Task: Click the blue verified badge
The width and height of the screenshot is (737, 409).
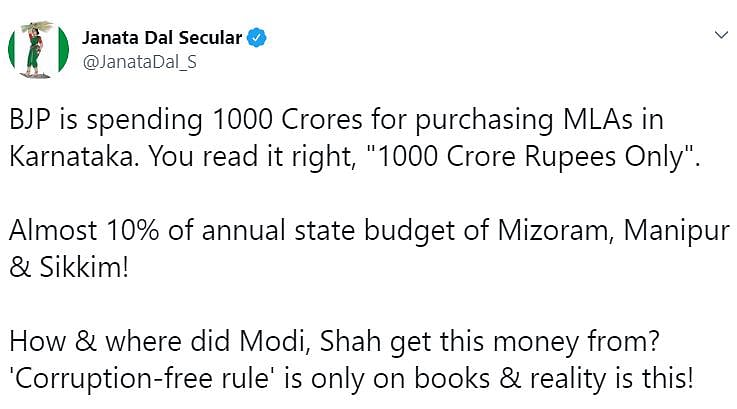Action: click(x=257, y=39)
